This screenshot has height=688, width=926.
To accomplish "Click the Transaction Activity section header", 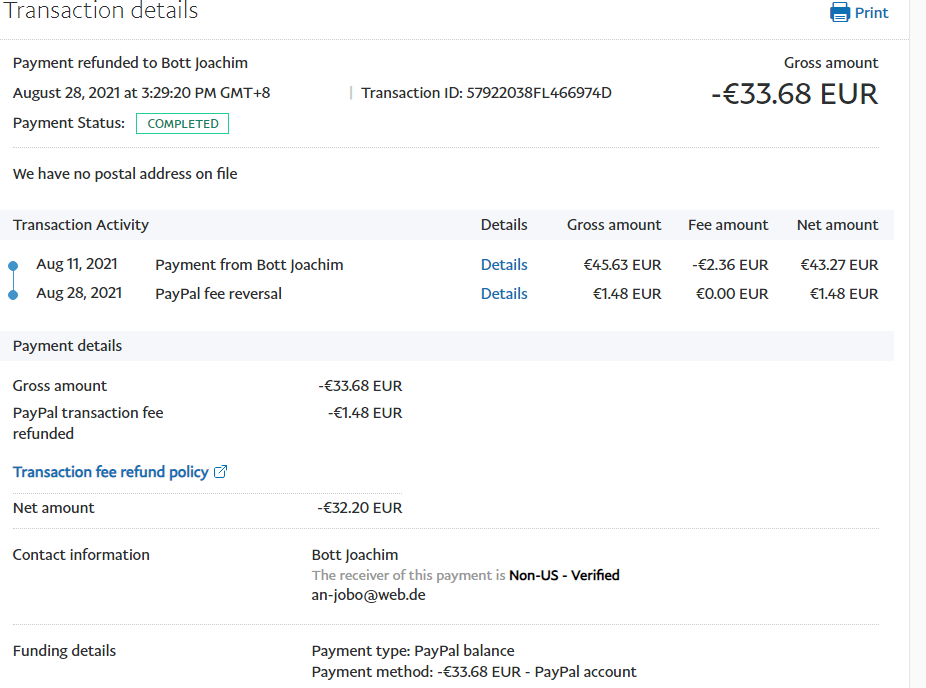I will coord(81,225).
